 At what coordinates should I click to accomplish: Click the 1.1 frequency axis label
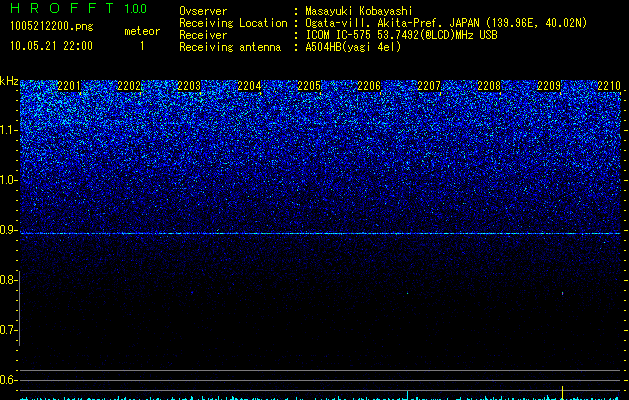coord(8,130)
